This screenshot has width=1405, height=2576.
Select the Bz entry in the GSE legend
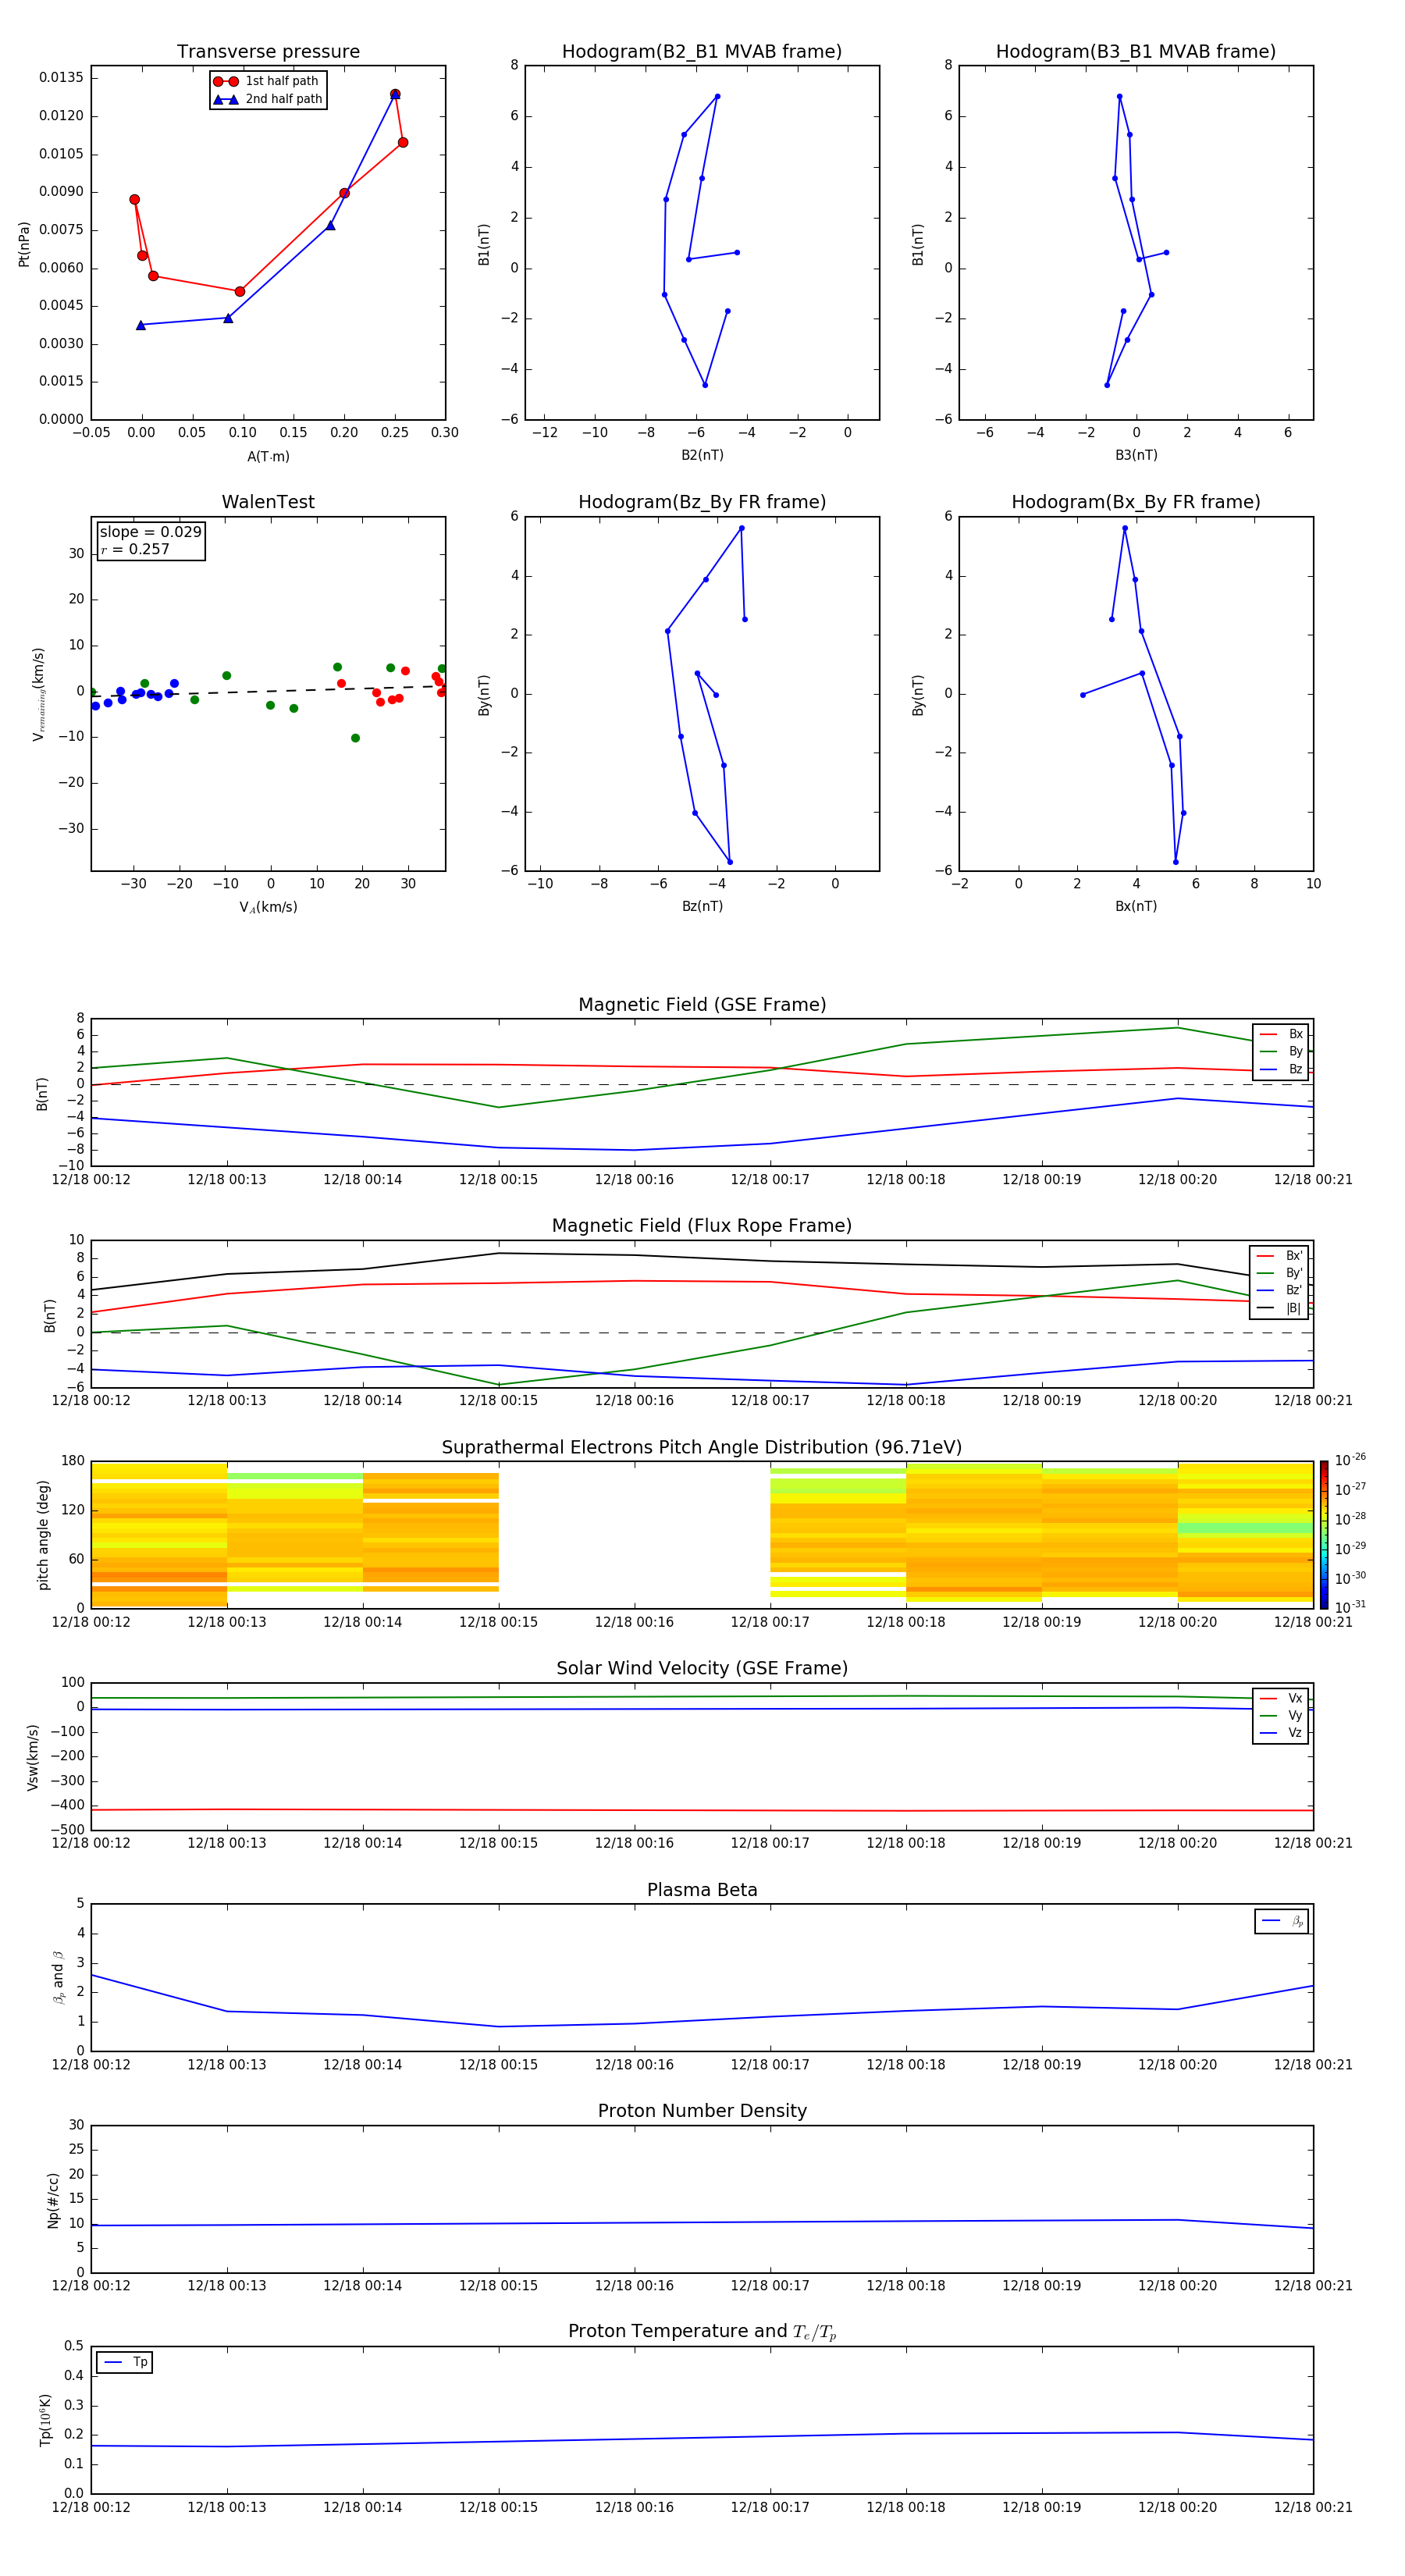[1281, 1069]
